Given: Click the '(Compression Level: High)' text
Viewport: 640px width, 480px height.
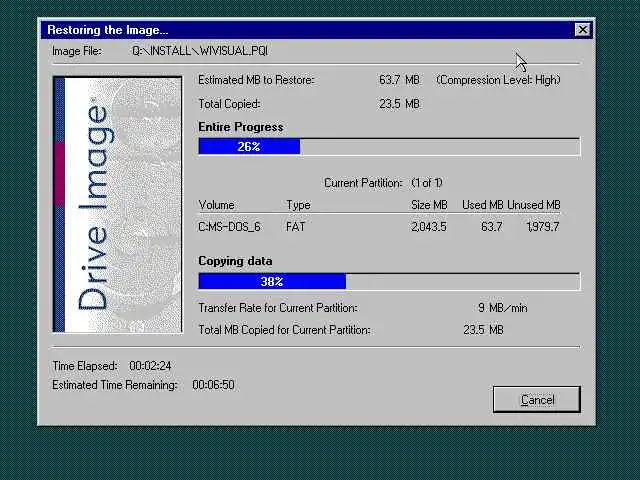Looking at the screenshot, I should pyautogui.click(x=498, y=80).
